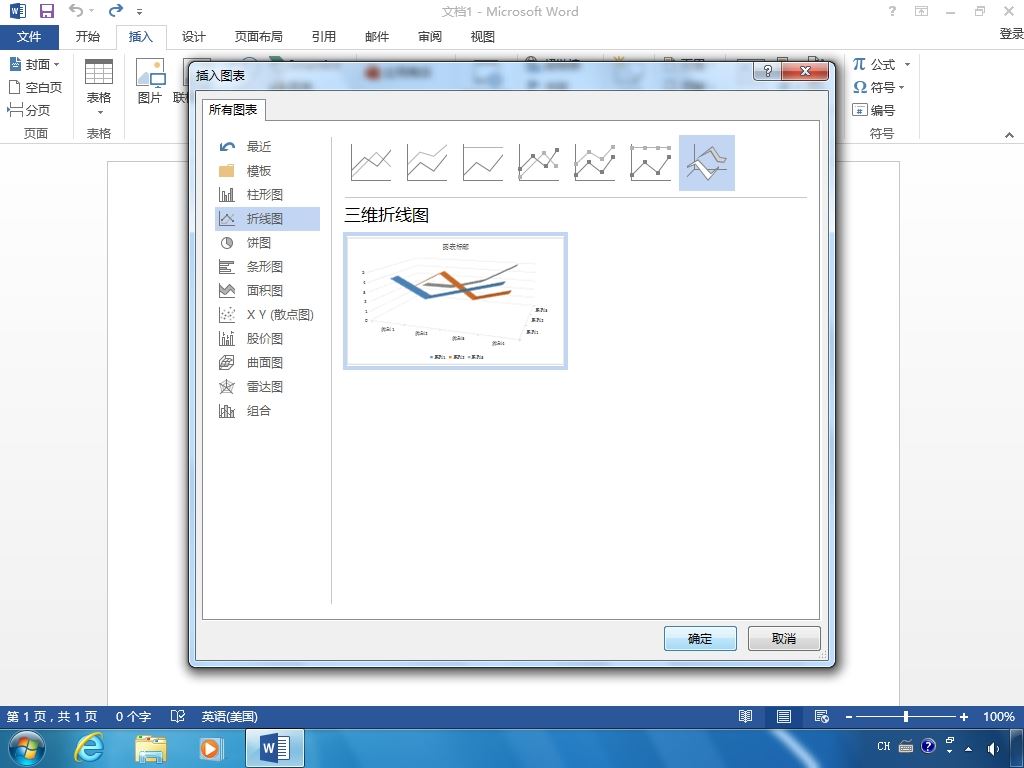Click the 英语(美国) language indicator
The image size is (1024, 768).
[x=229, y=716]
